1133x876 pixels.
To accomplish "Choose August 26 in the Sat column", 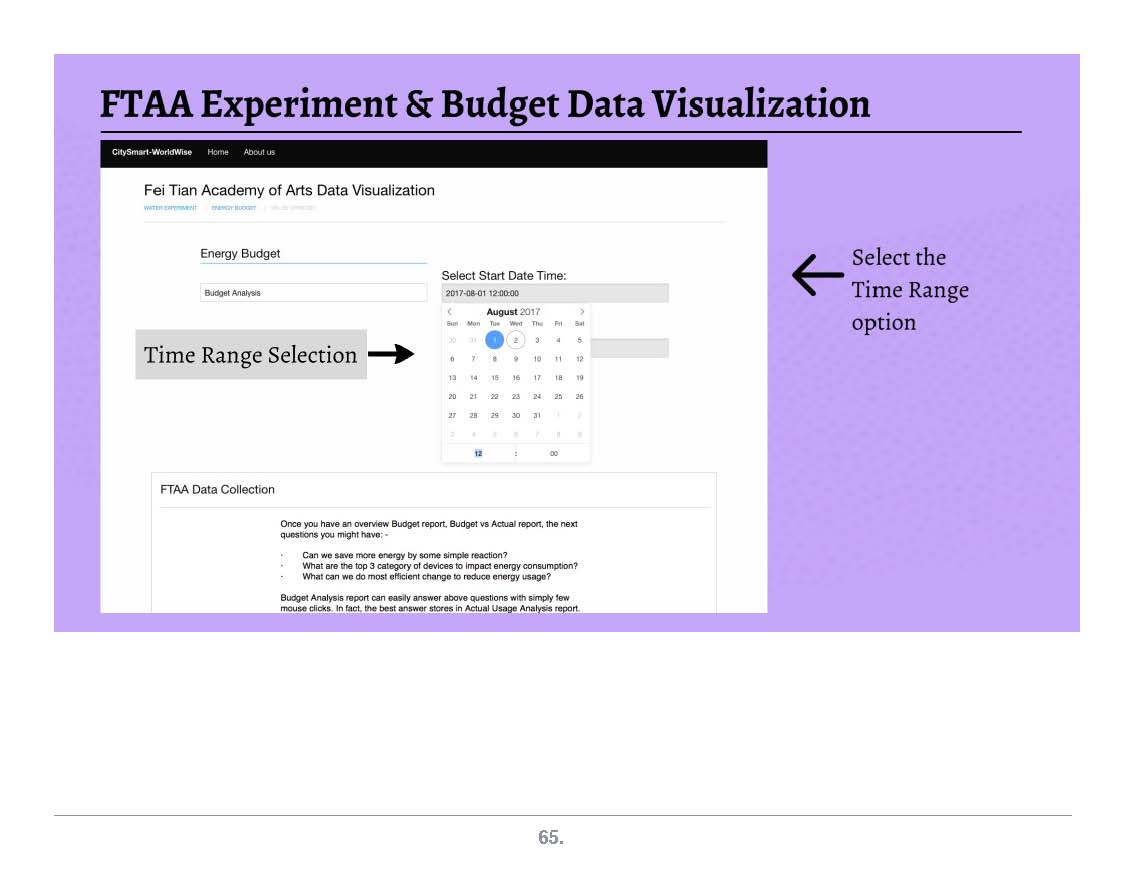I will [x=579, y=397].
